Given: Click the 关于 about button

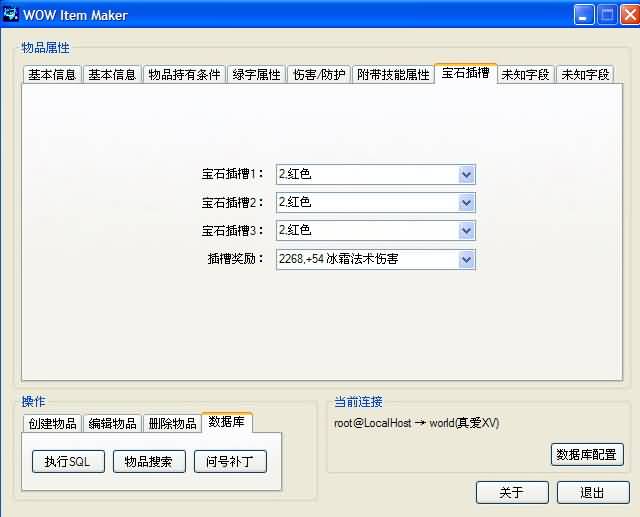Looking at the screenshot, I should click(x=512, y=492).
